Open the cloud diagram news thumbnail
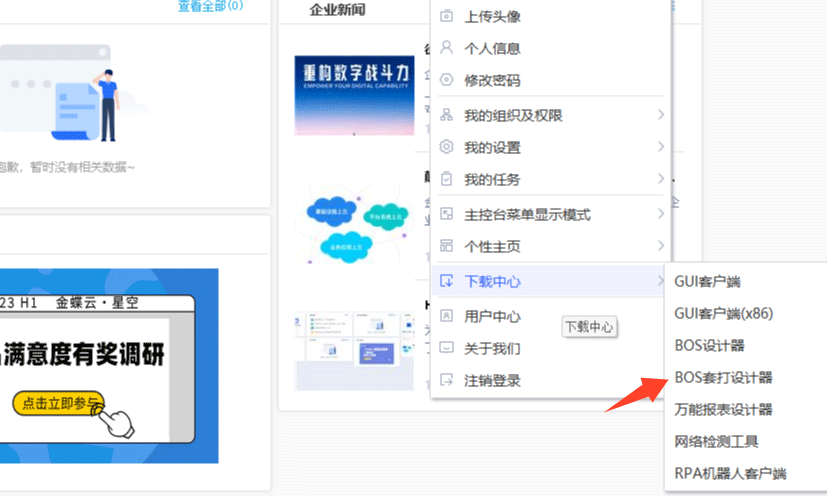 click(354, 223)
